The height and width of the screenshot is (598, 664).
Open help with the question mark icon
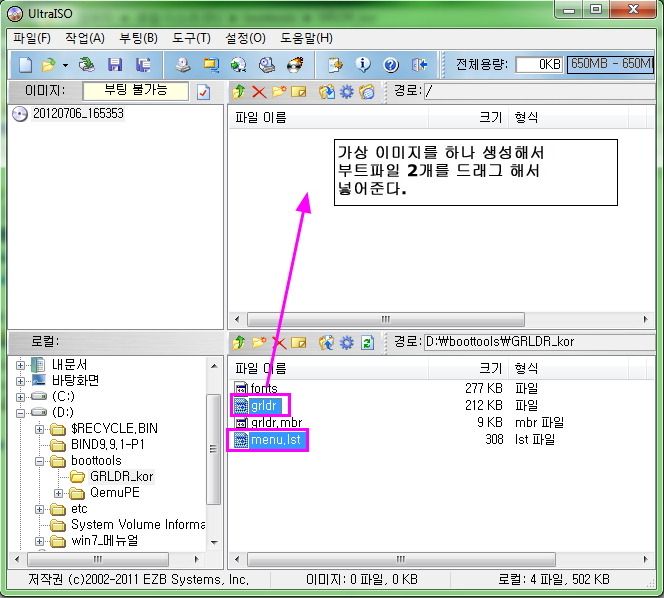point(391,65)
